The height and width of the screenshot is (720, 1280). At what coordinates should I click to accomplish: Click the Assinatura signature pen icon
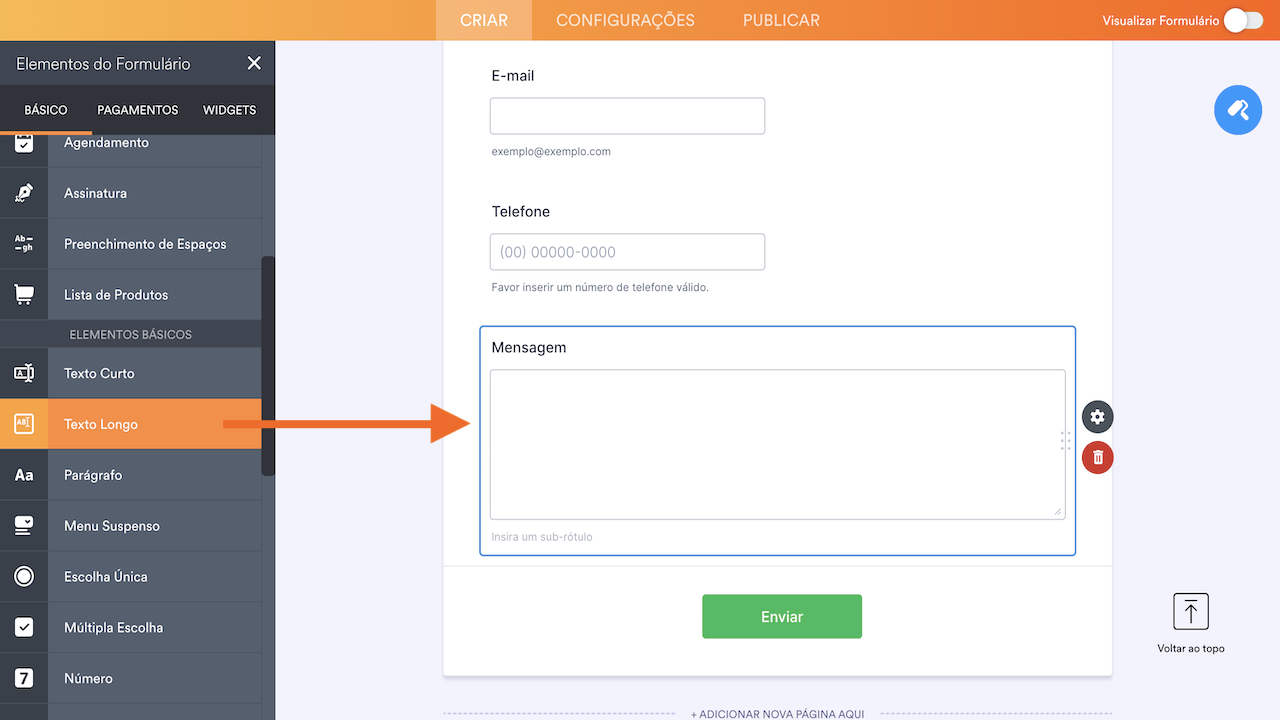24,193
